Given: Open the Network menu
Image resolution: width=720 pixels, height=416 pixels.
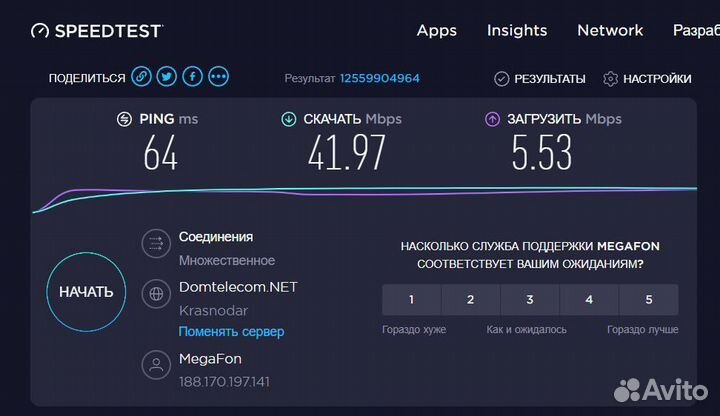Looking at the screenshot, I should click(x=610, y=30).
